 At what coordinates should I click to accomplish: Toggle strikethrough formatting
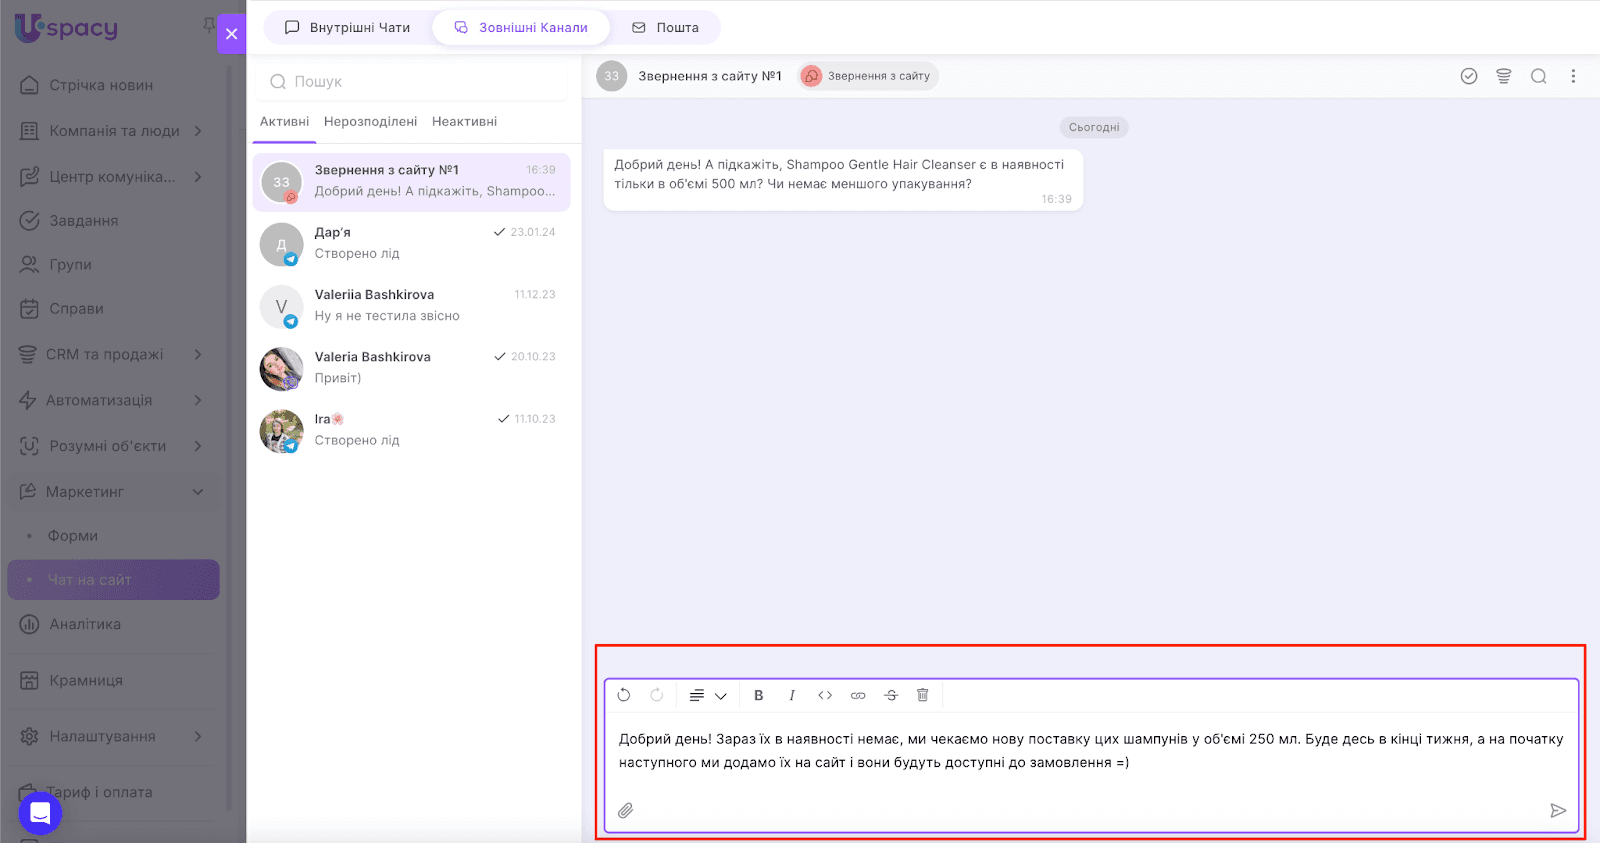891,695
